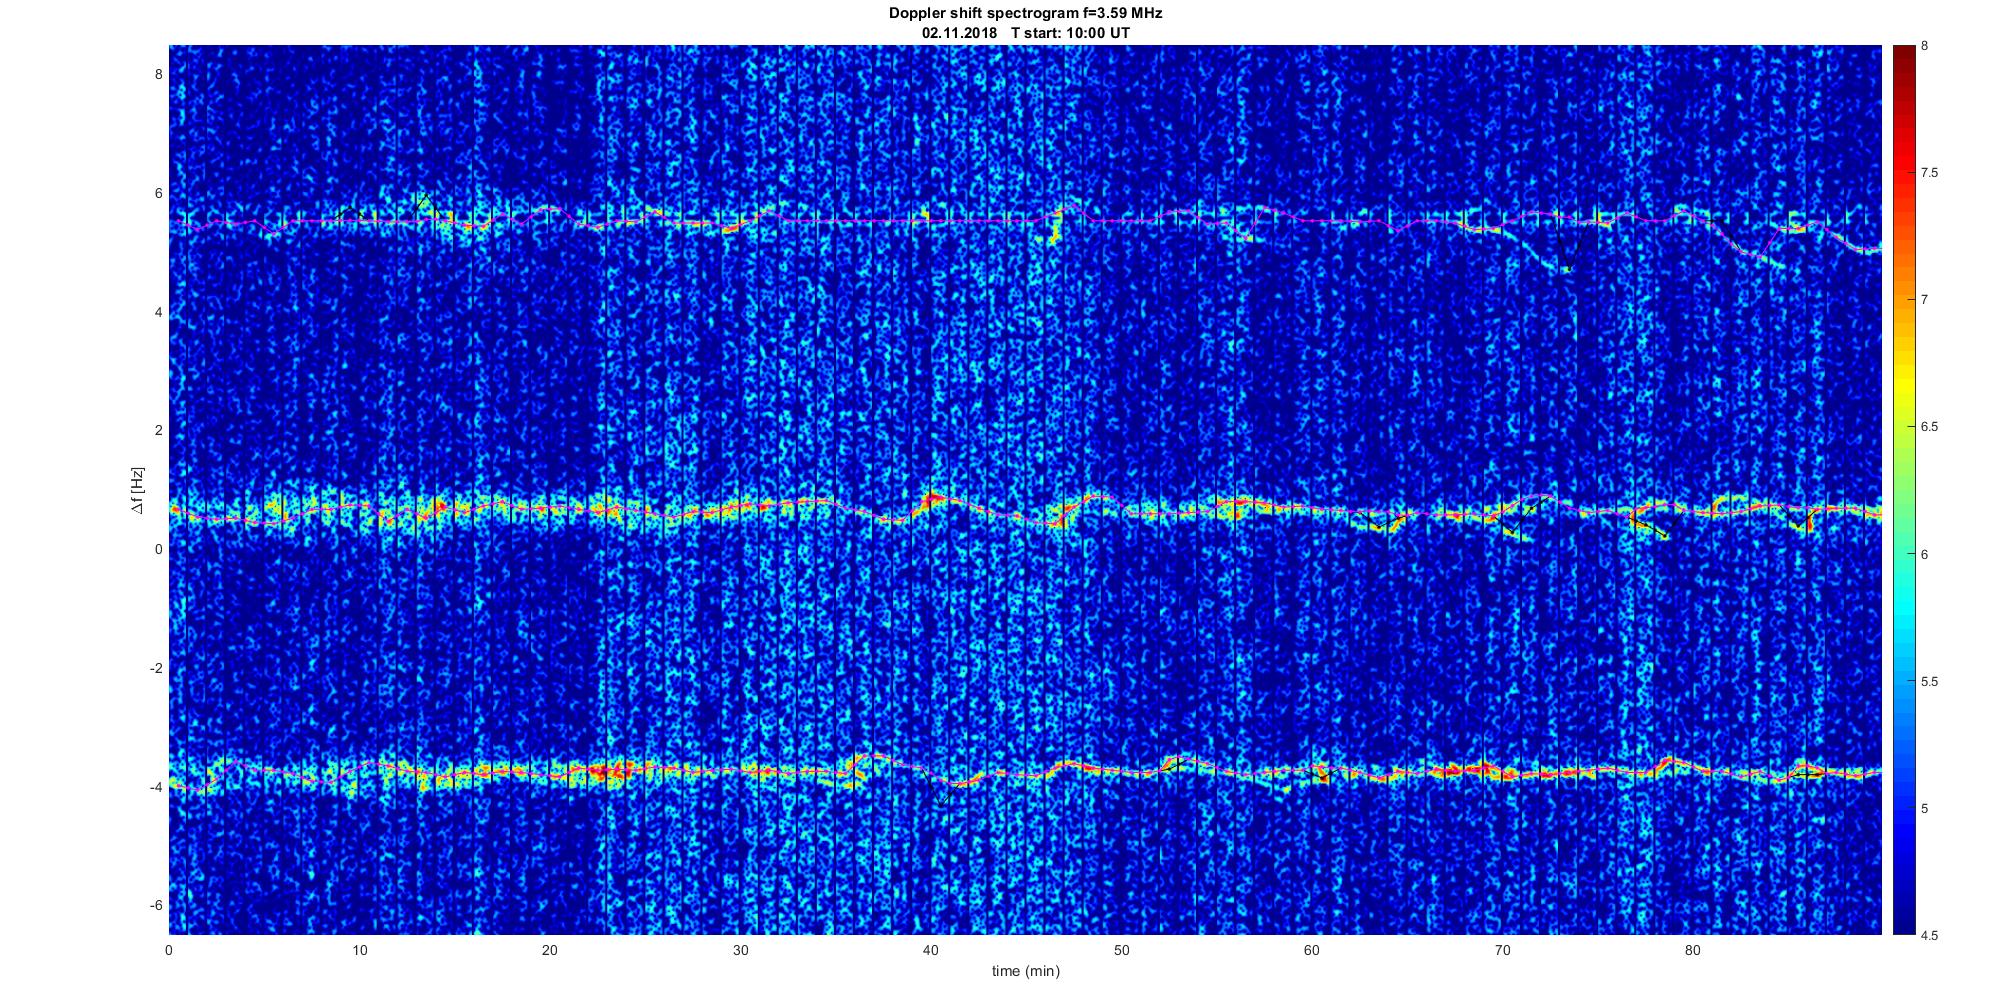Click the colorbar tick label 7
Image resolution: width=2000 pixels, height=1003 pixels.
(1925, 300)
